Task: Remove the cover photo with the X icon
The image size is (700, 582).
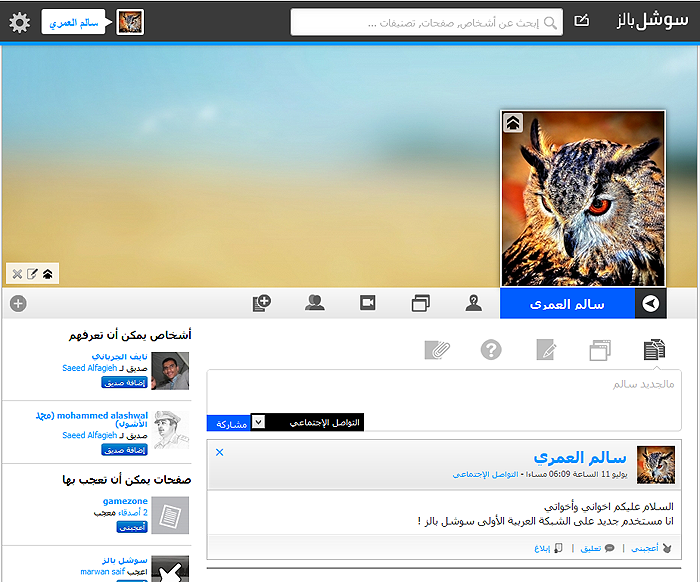Action: 17,274
